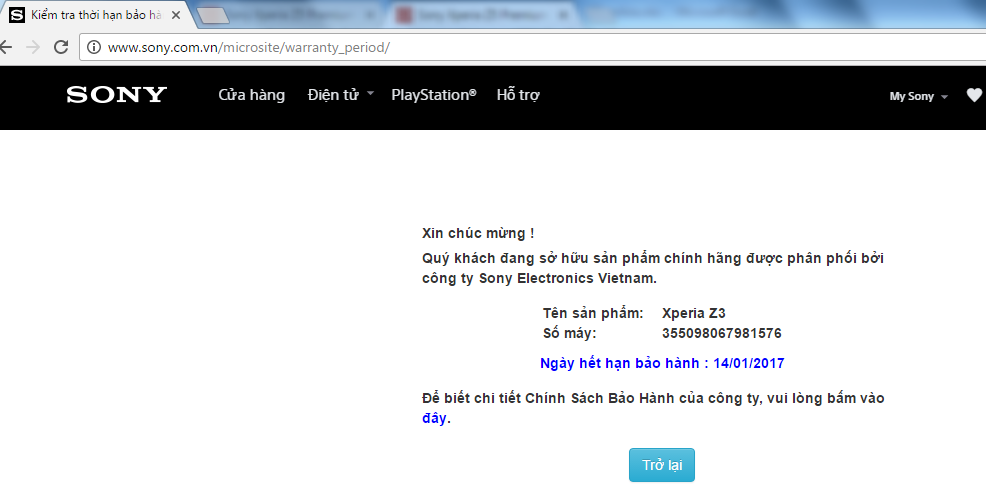Image resolution: width=986 pixels, height=502 pixels.
Task: Switch to the third blurred browser tab
Action: click(x=484, y=14)
